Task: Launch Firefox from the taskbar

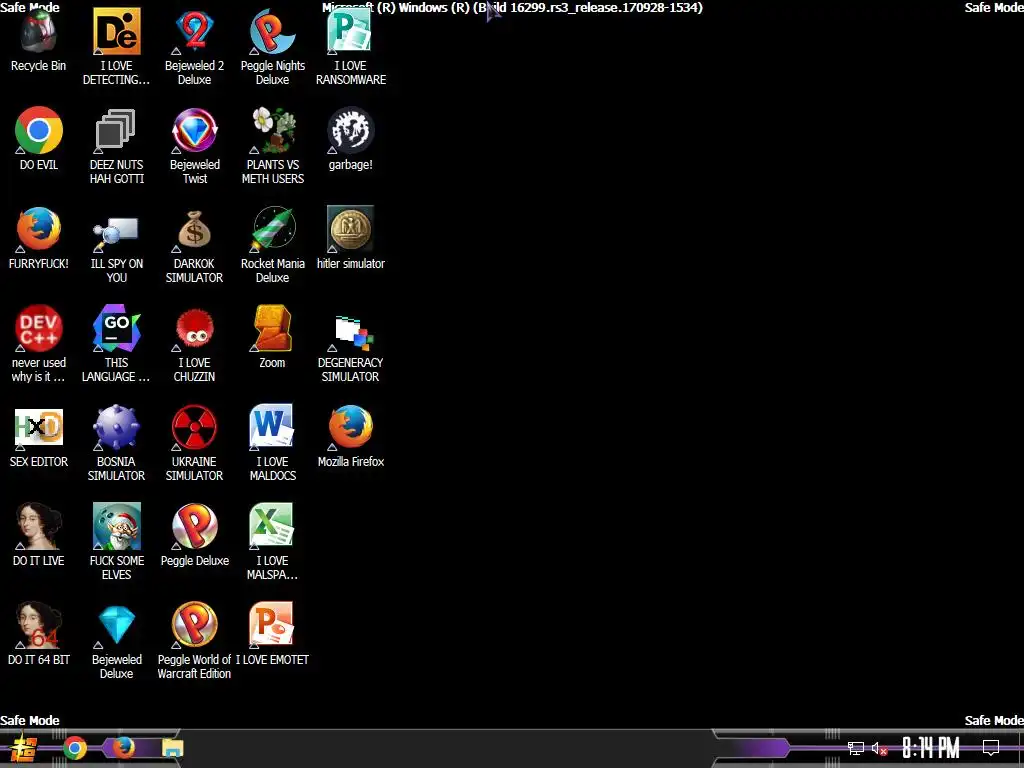Action: [123, 747]
